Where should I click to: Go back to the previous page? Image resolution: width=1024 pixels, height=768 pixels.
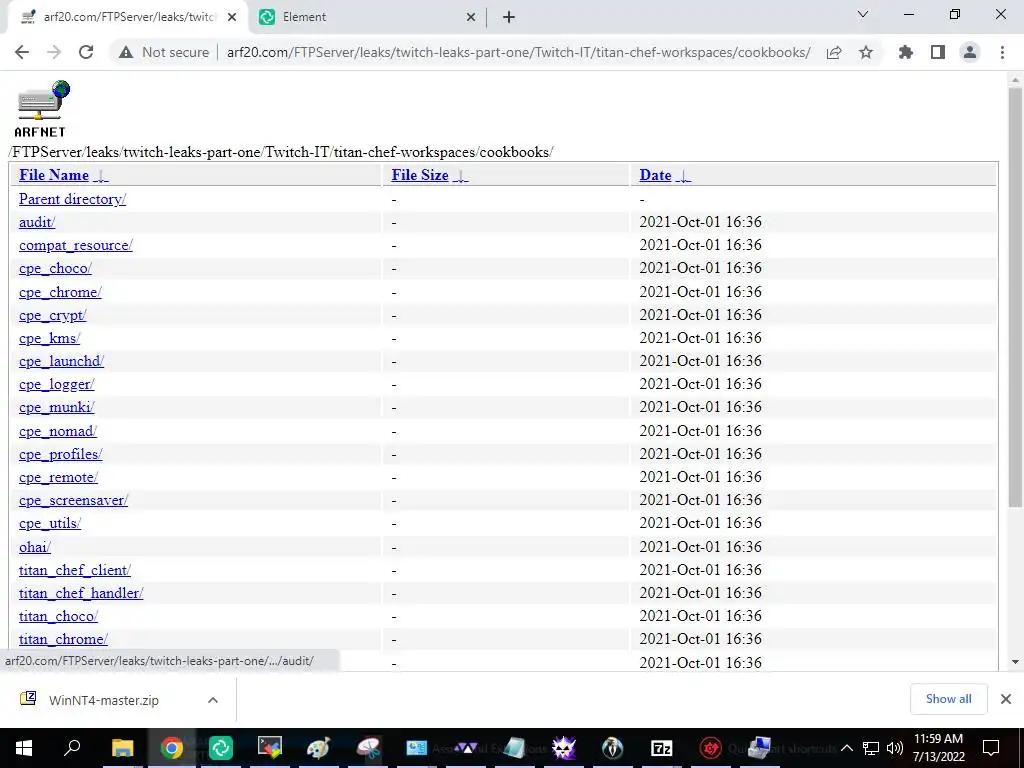click(x=22, y=52)
